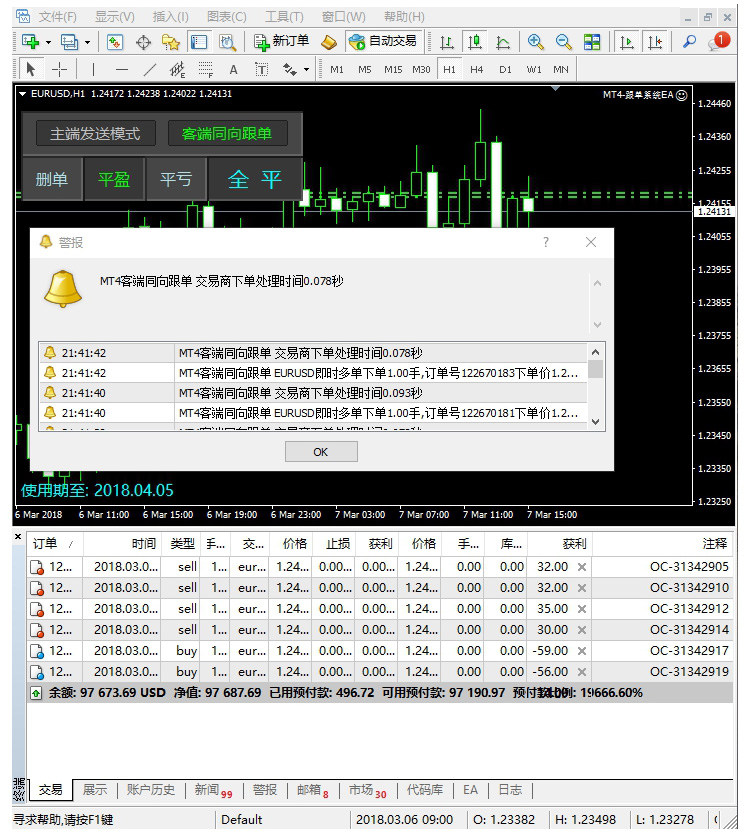This screenshot has height=835, width=750.
Task: Open 工具(T) menu
Action: 284,17
